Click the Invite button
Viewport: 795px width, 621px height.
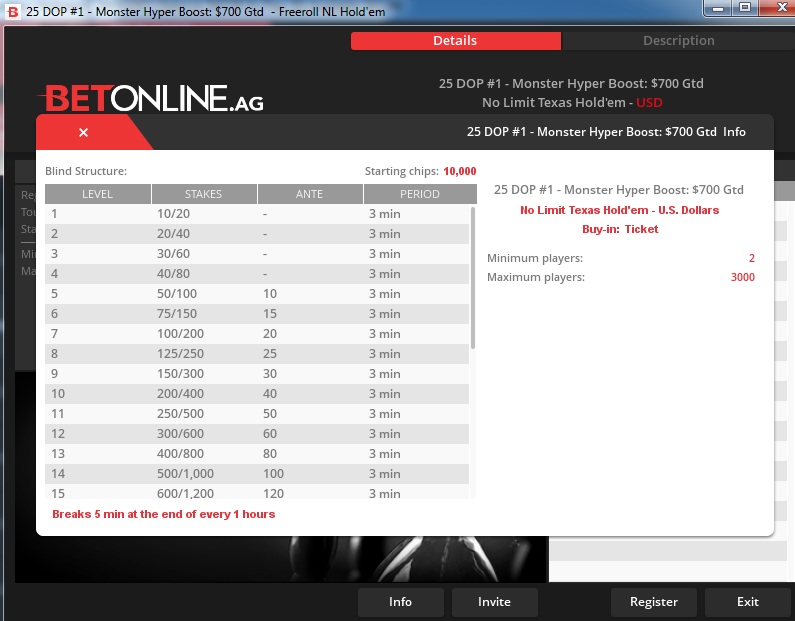494,602
